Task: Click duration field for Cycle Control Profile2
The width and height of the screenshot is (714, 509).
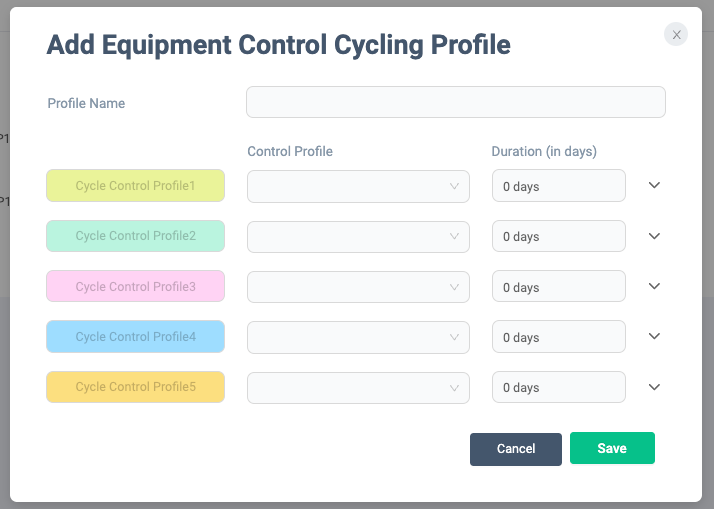Action: tap(559, 236)
